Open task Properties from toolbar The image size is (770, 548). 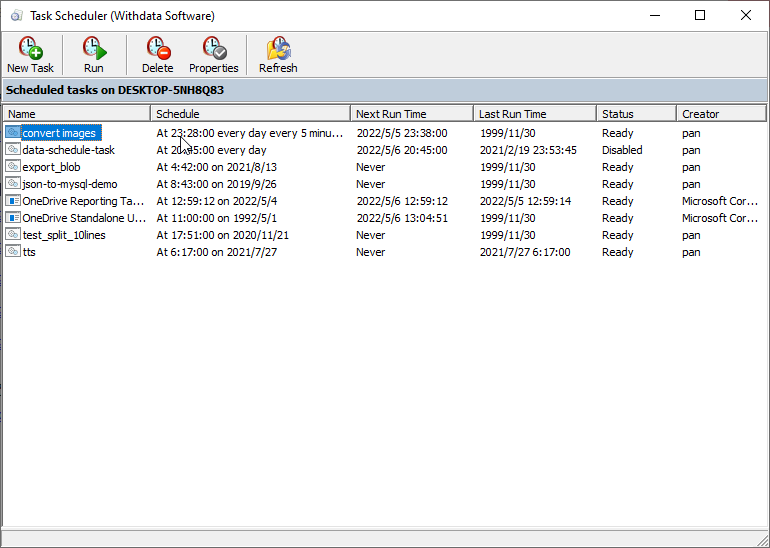click(x=214, y=48)
